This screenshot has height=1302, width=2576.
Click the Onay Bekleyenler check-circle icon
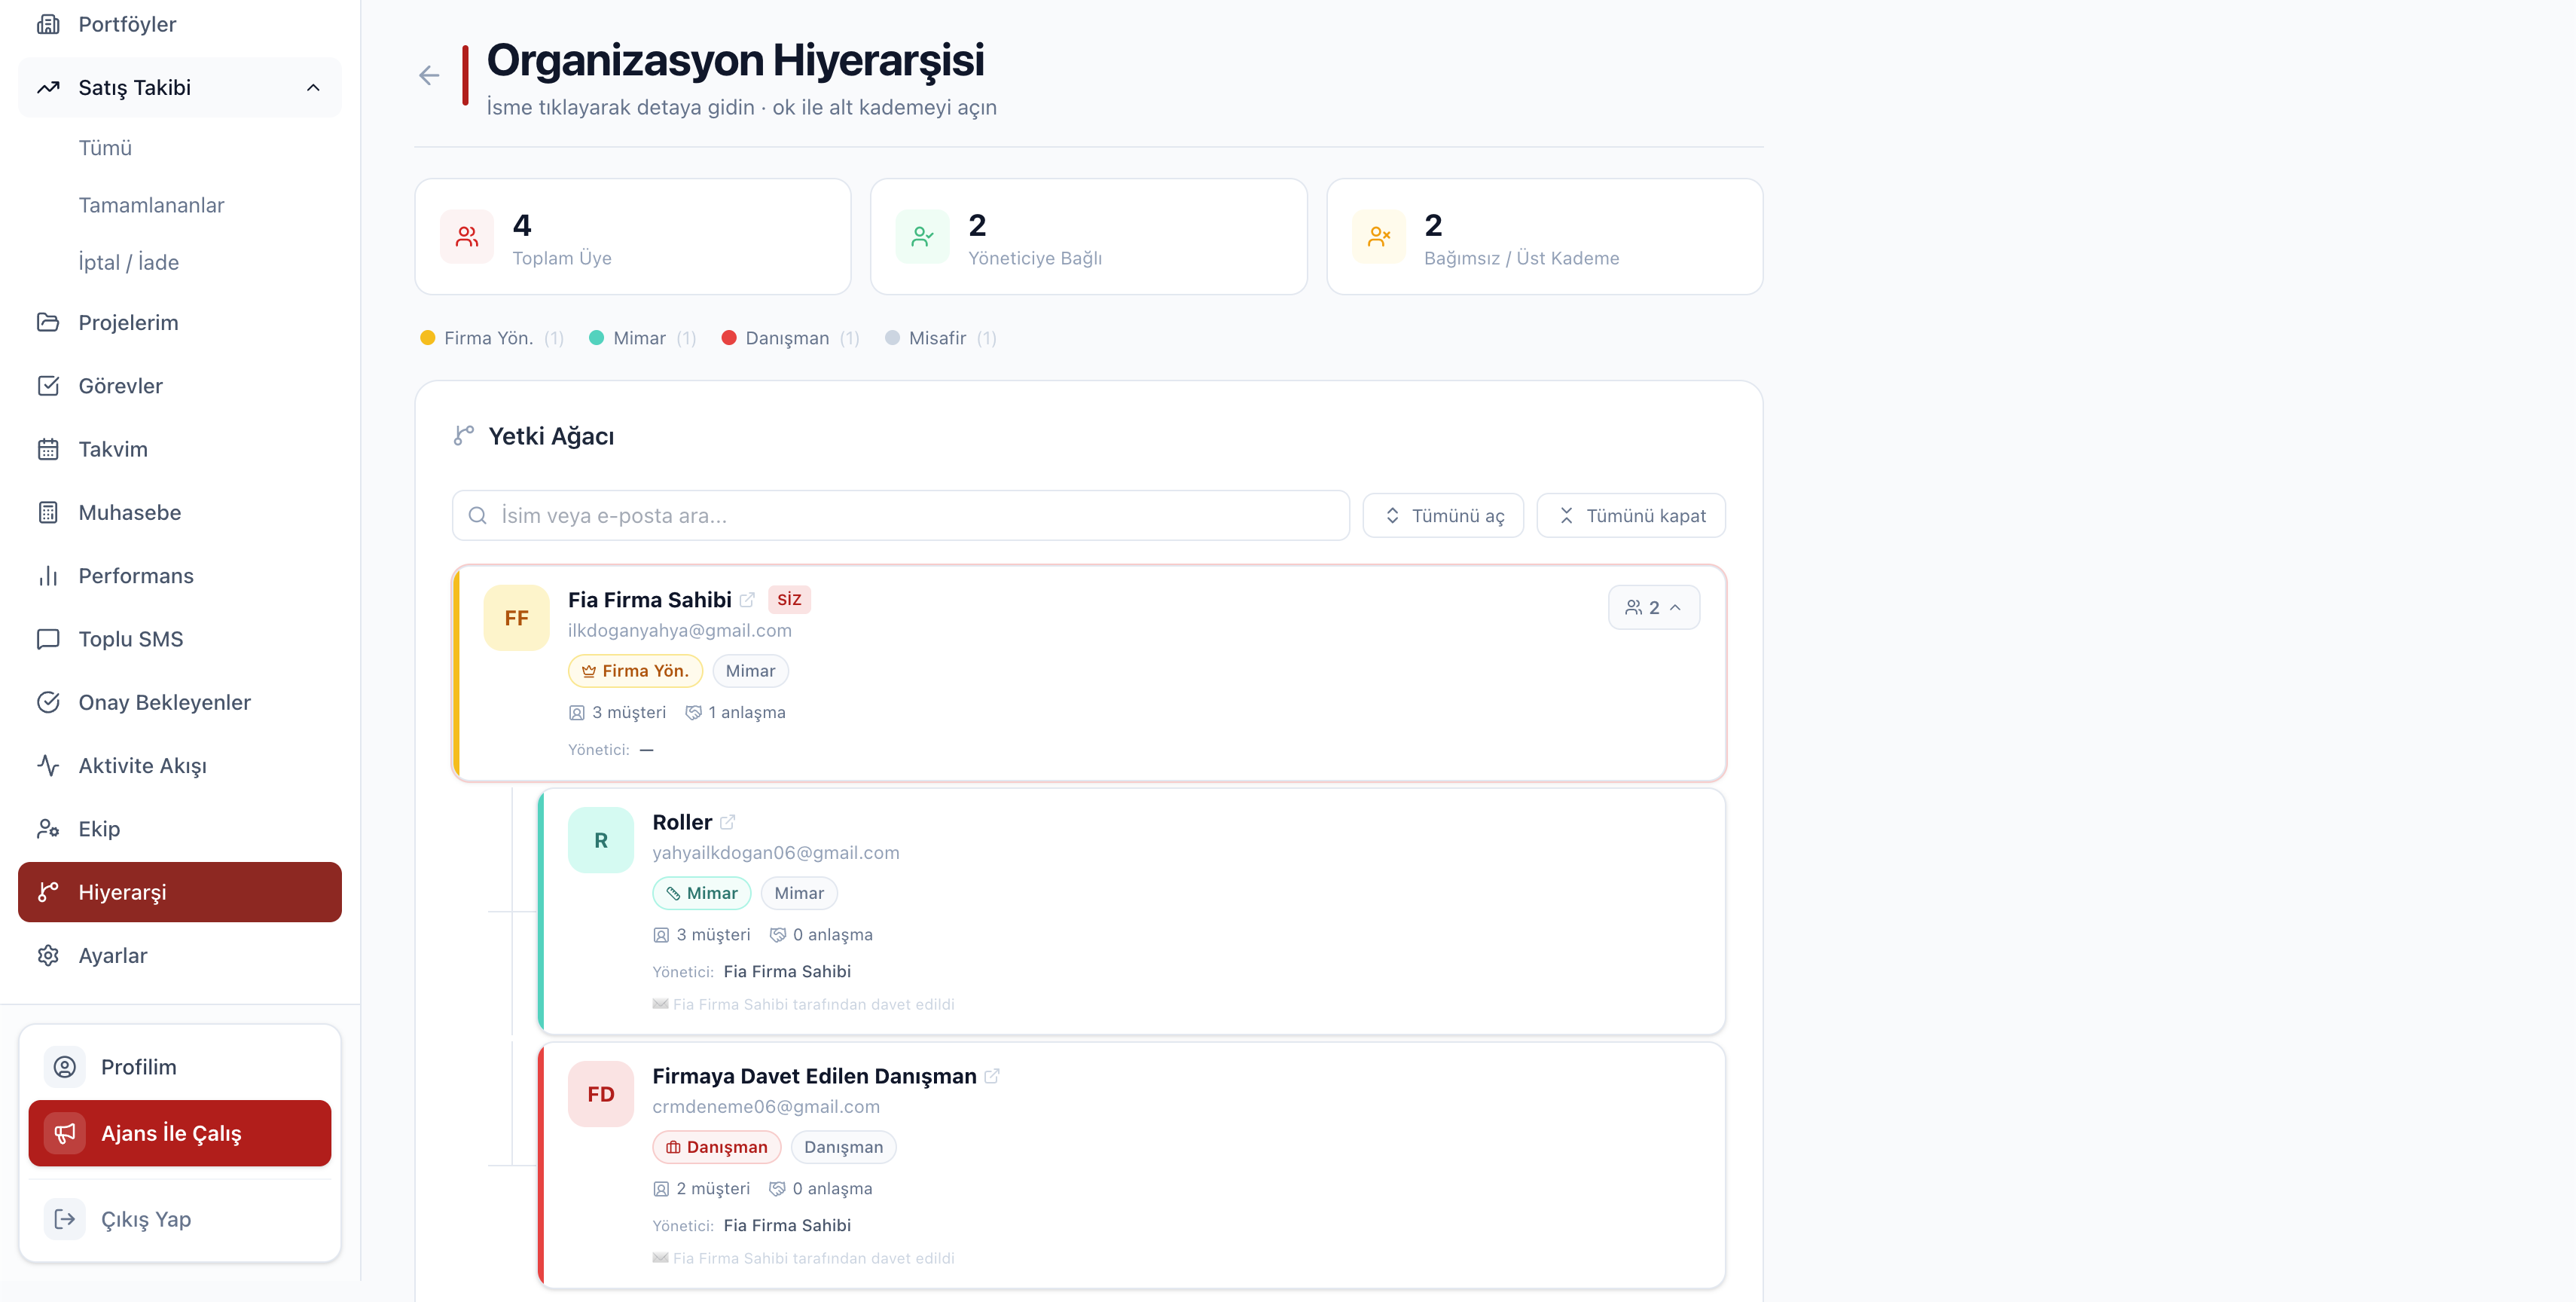(48, 702)
